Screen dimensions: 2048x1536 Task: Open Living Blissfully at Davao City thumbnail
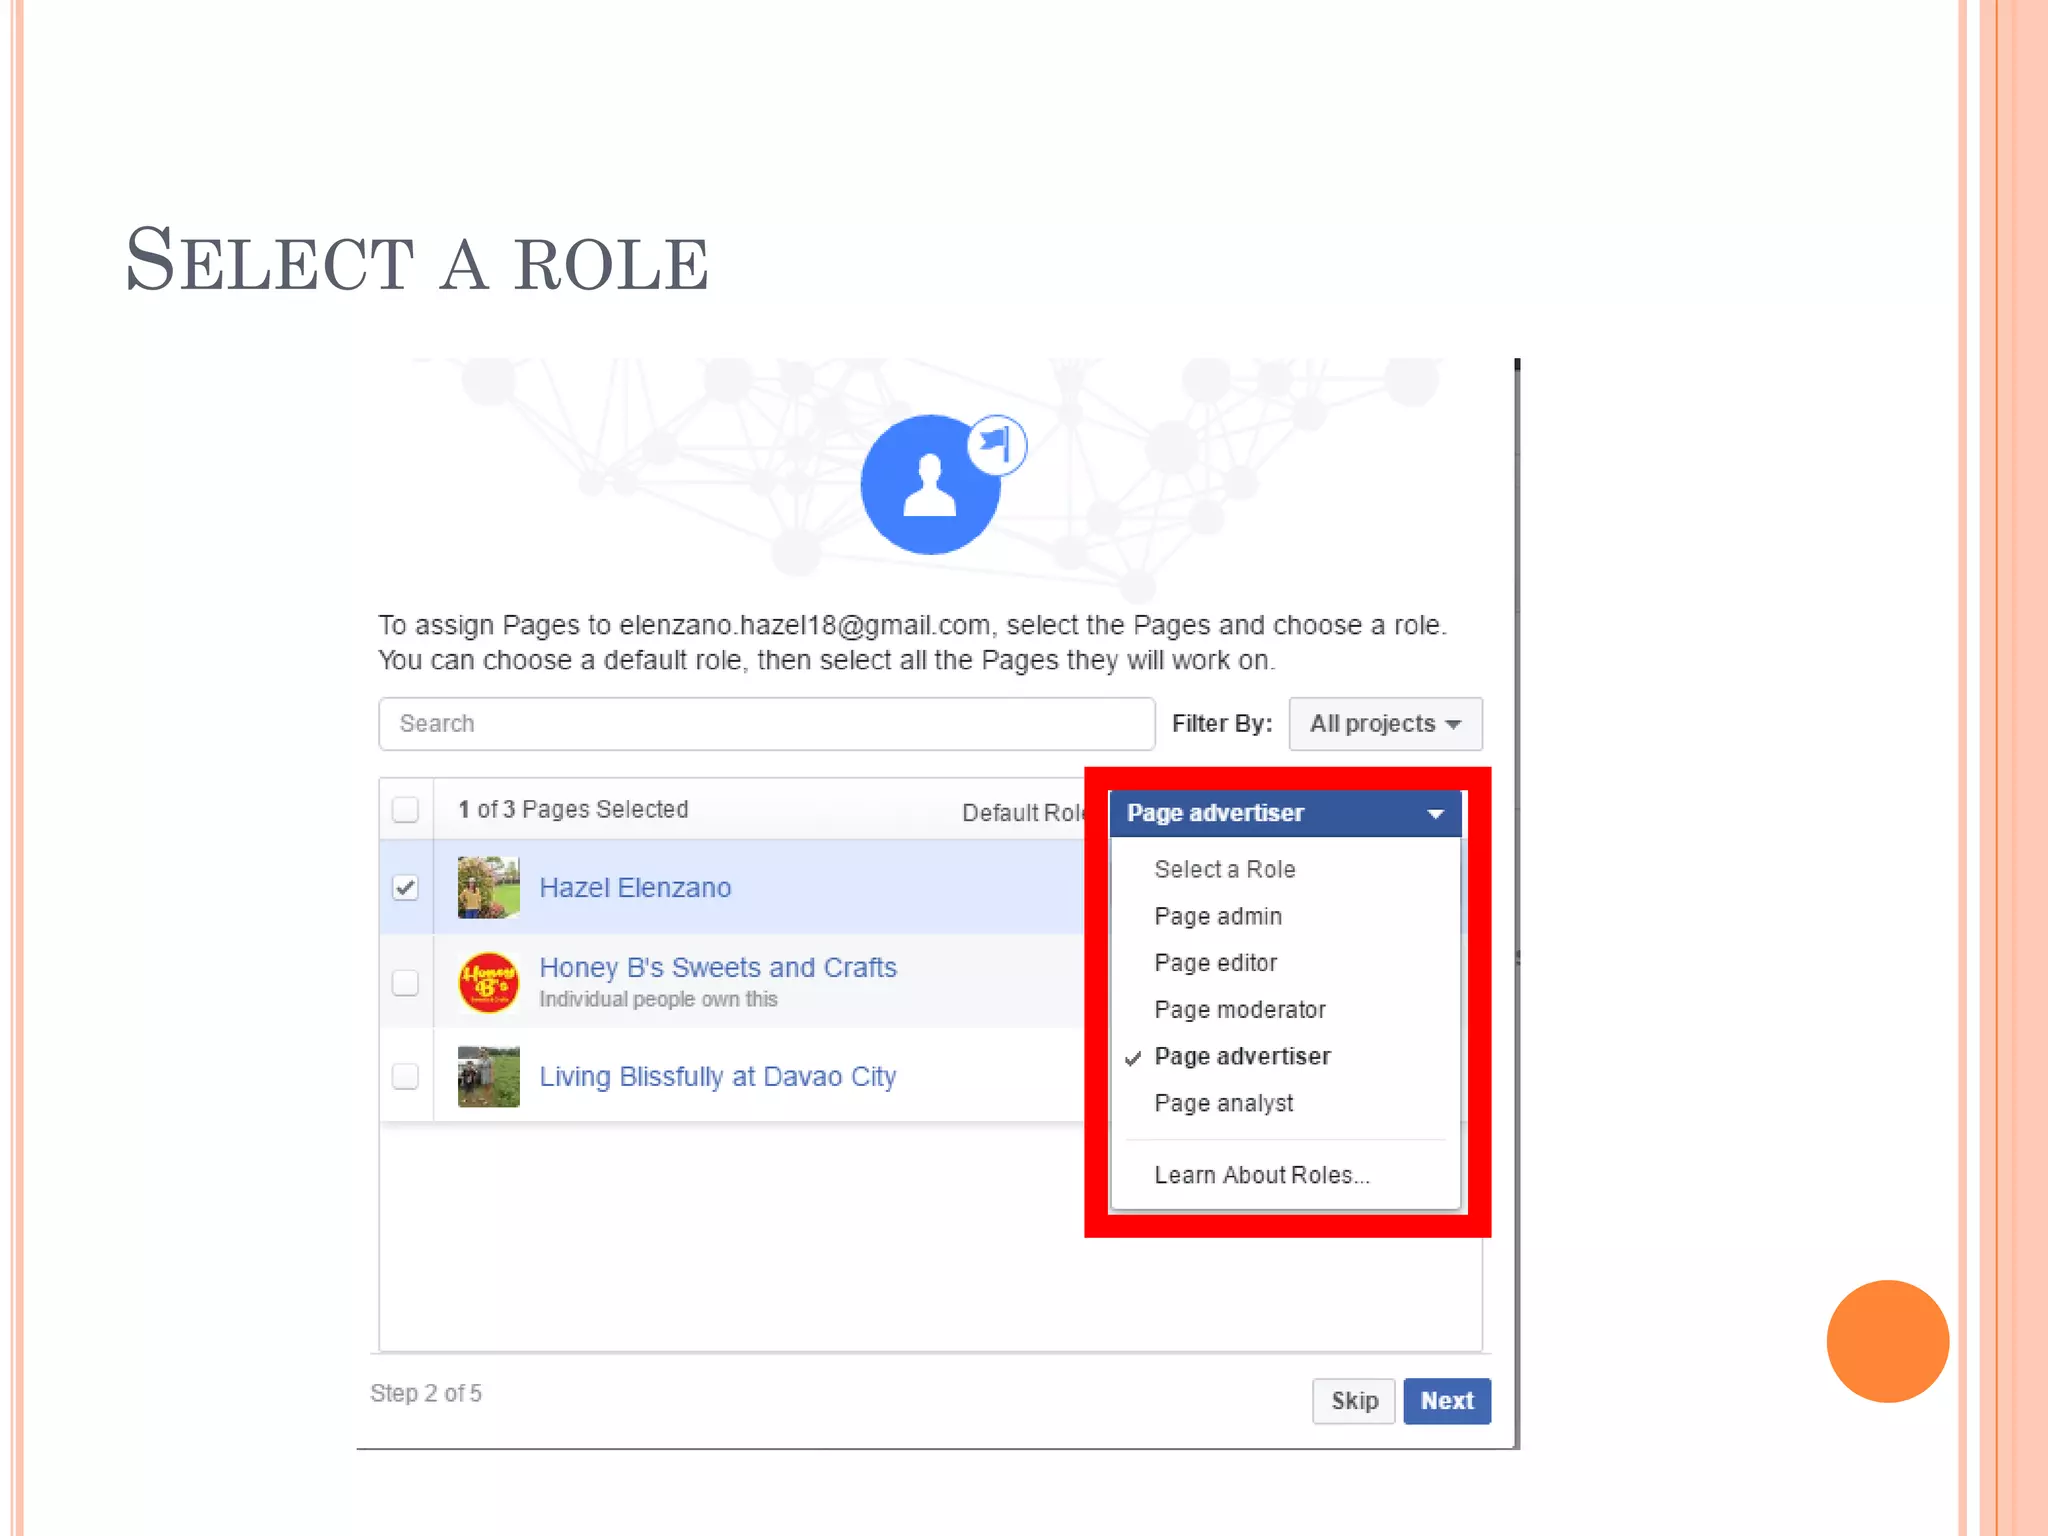coord(488,1076)
